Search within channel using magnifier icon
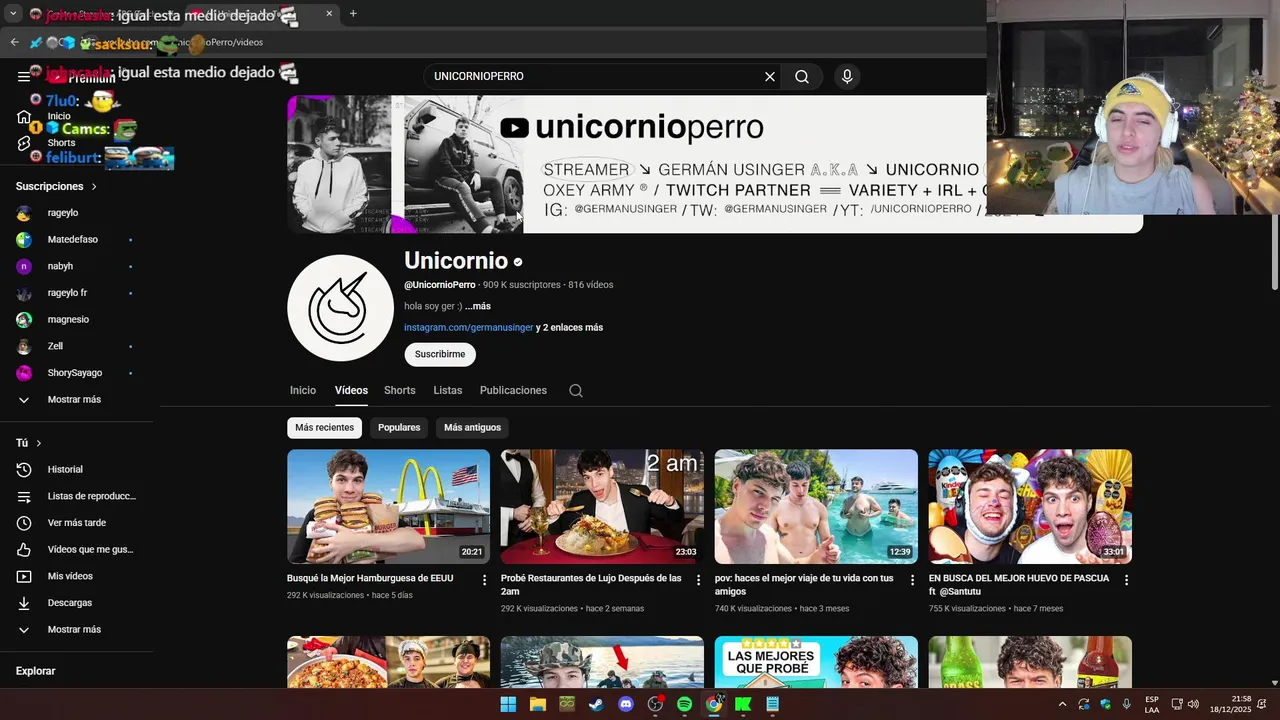The image size is (1280, 720). (576, 391)
